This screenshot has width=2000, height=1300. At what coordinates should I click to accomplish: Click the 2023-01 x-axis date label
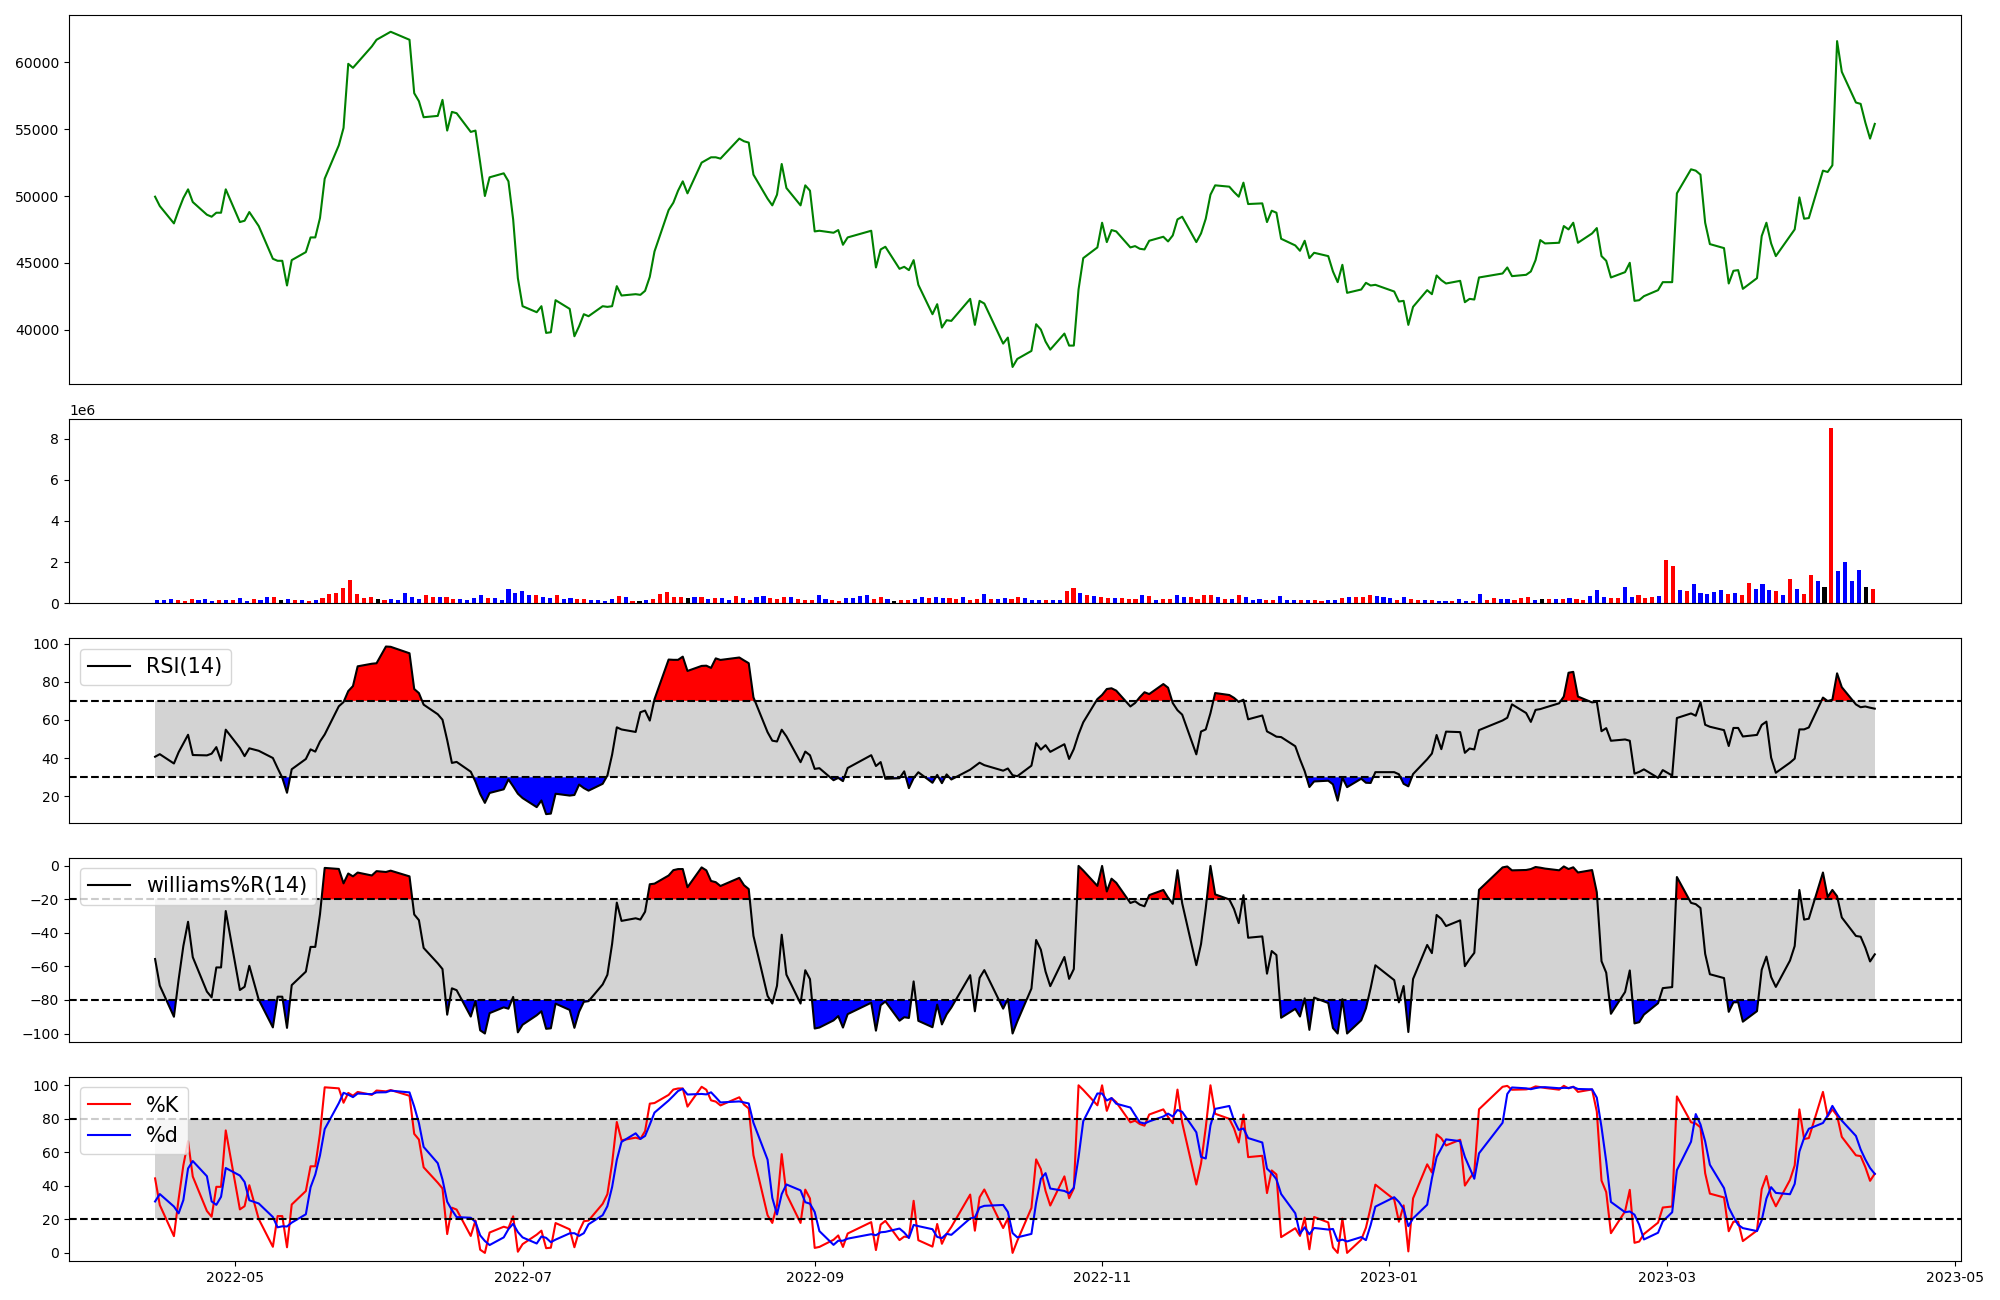(1389, 1277)
